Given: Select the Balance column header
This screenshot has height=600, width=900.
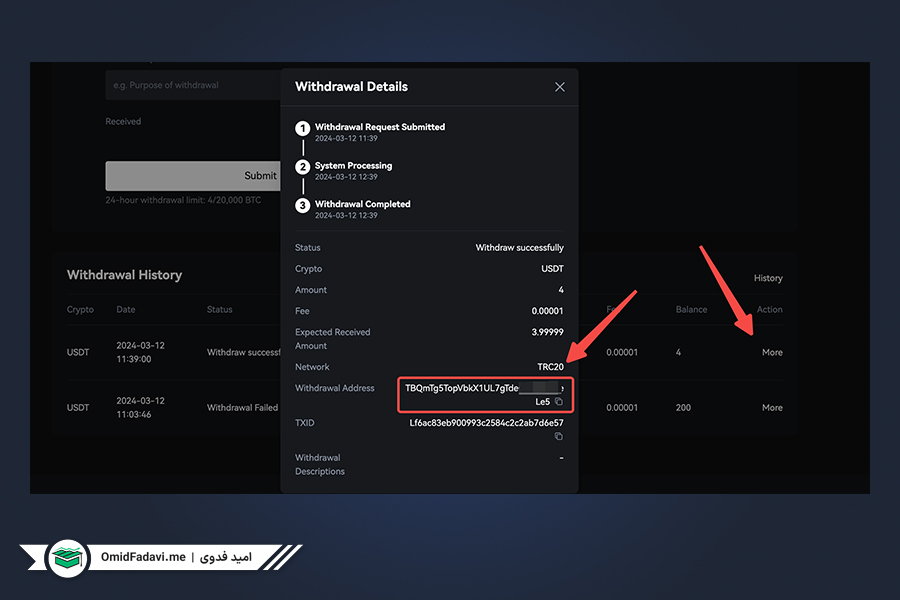Looking at the screenshot, I should point(692,309).
